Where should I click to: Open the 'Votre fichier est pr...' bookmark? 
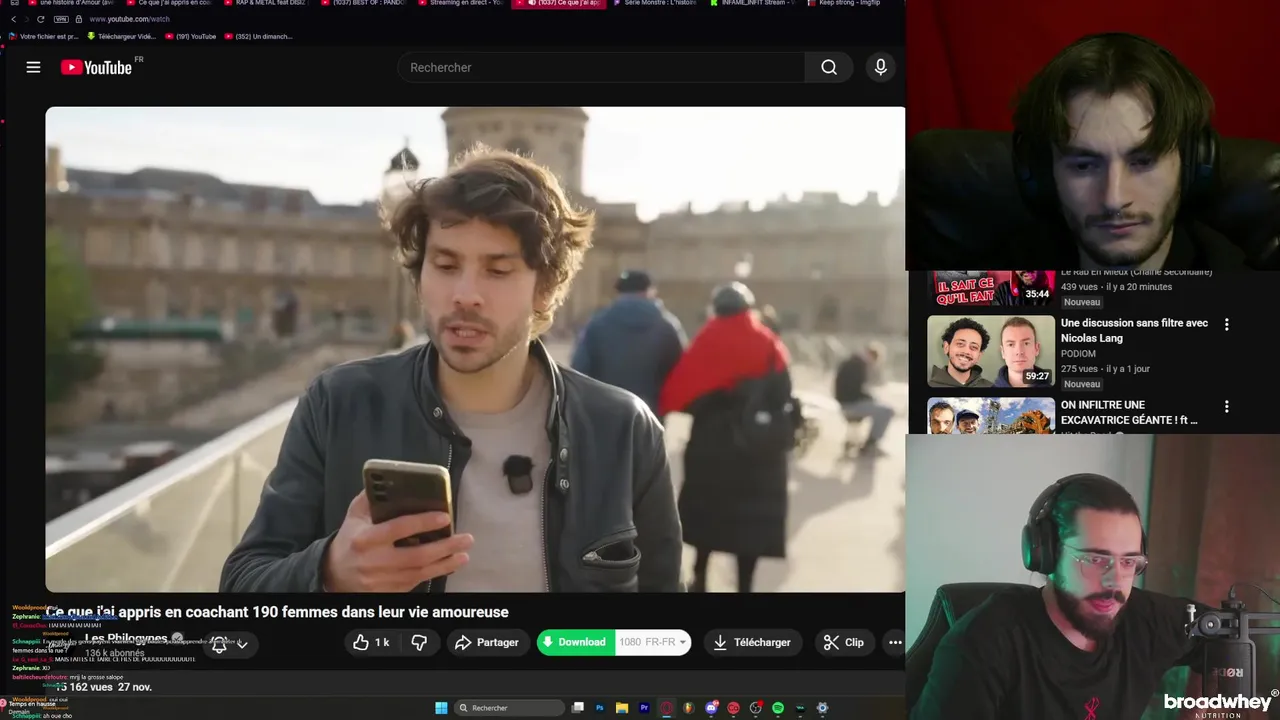pos(43,36)
